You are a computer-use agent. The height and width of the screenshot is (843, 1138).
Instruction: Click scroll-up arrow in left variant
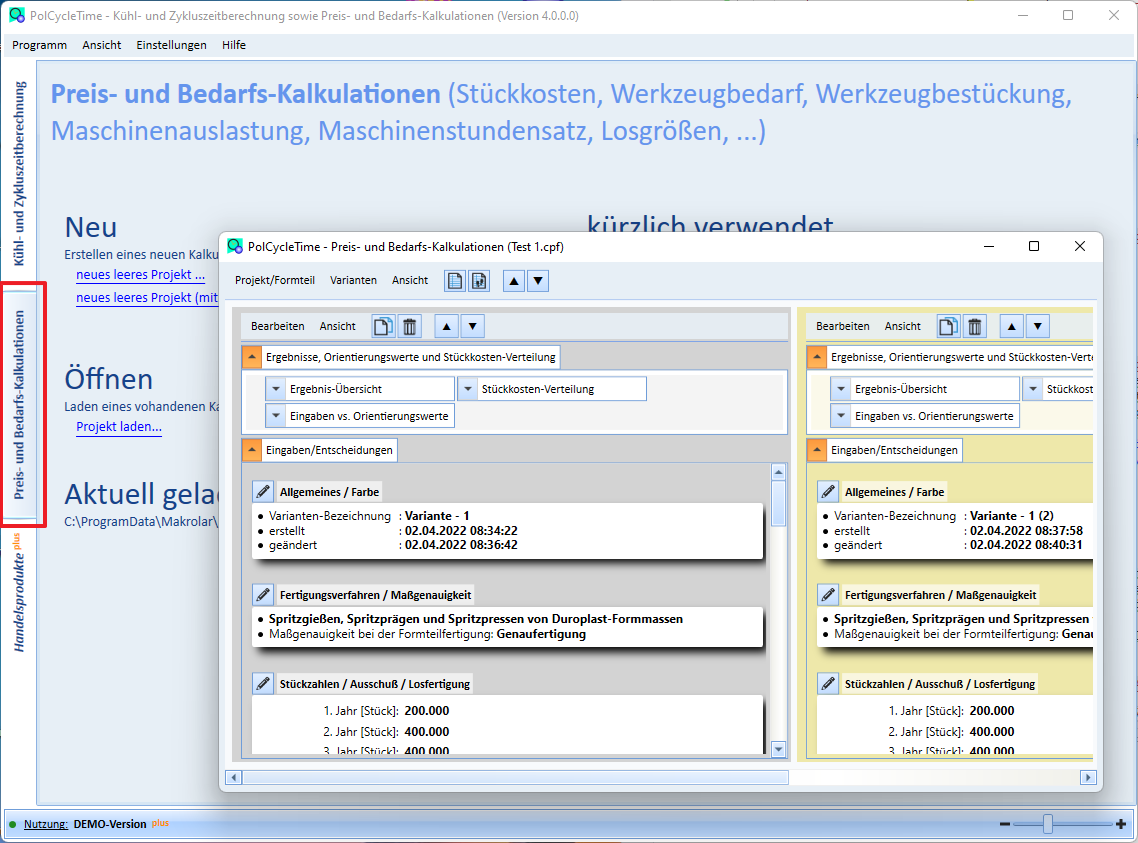coord(779,472)
